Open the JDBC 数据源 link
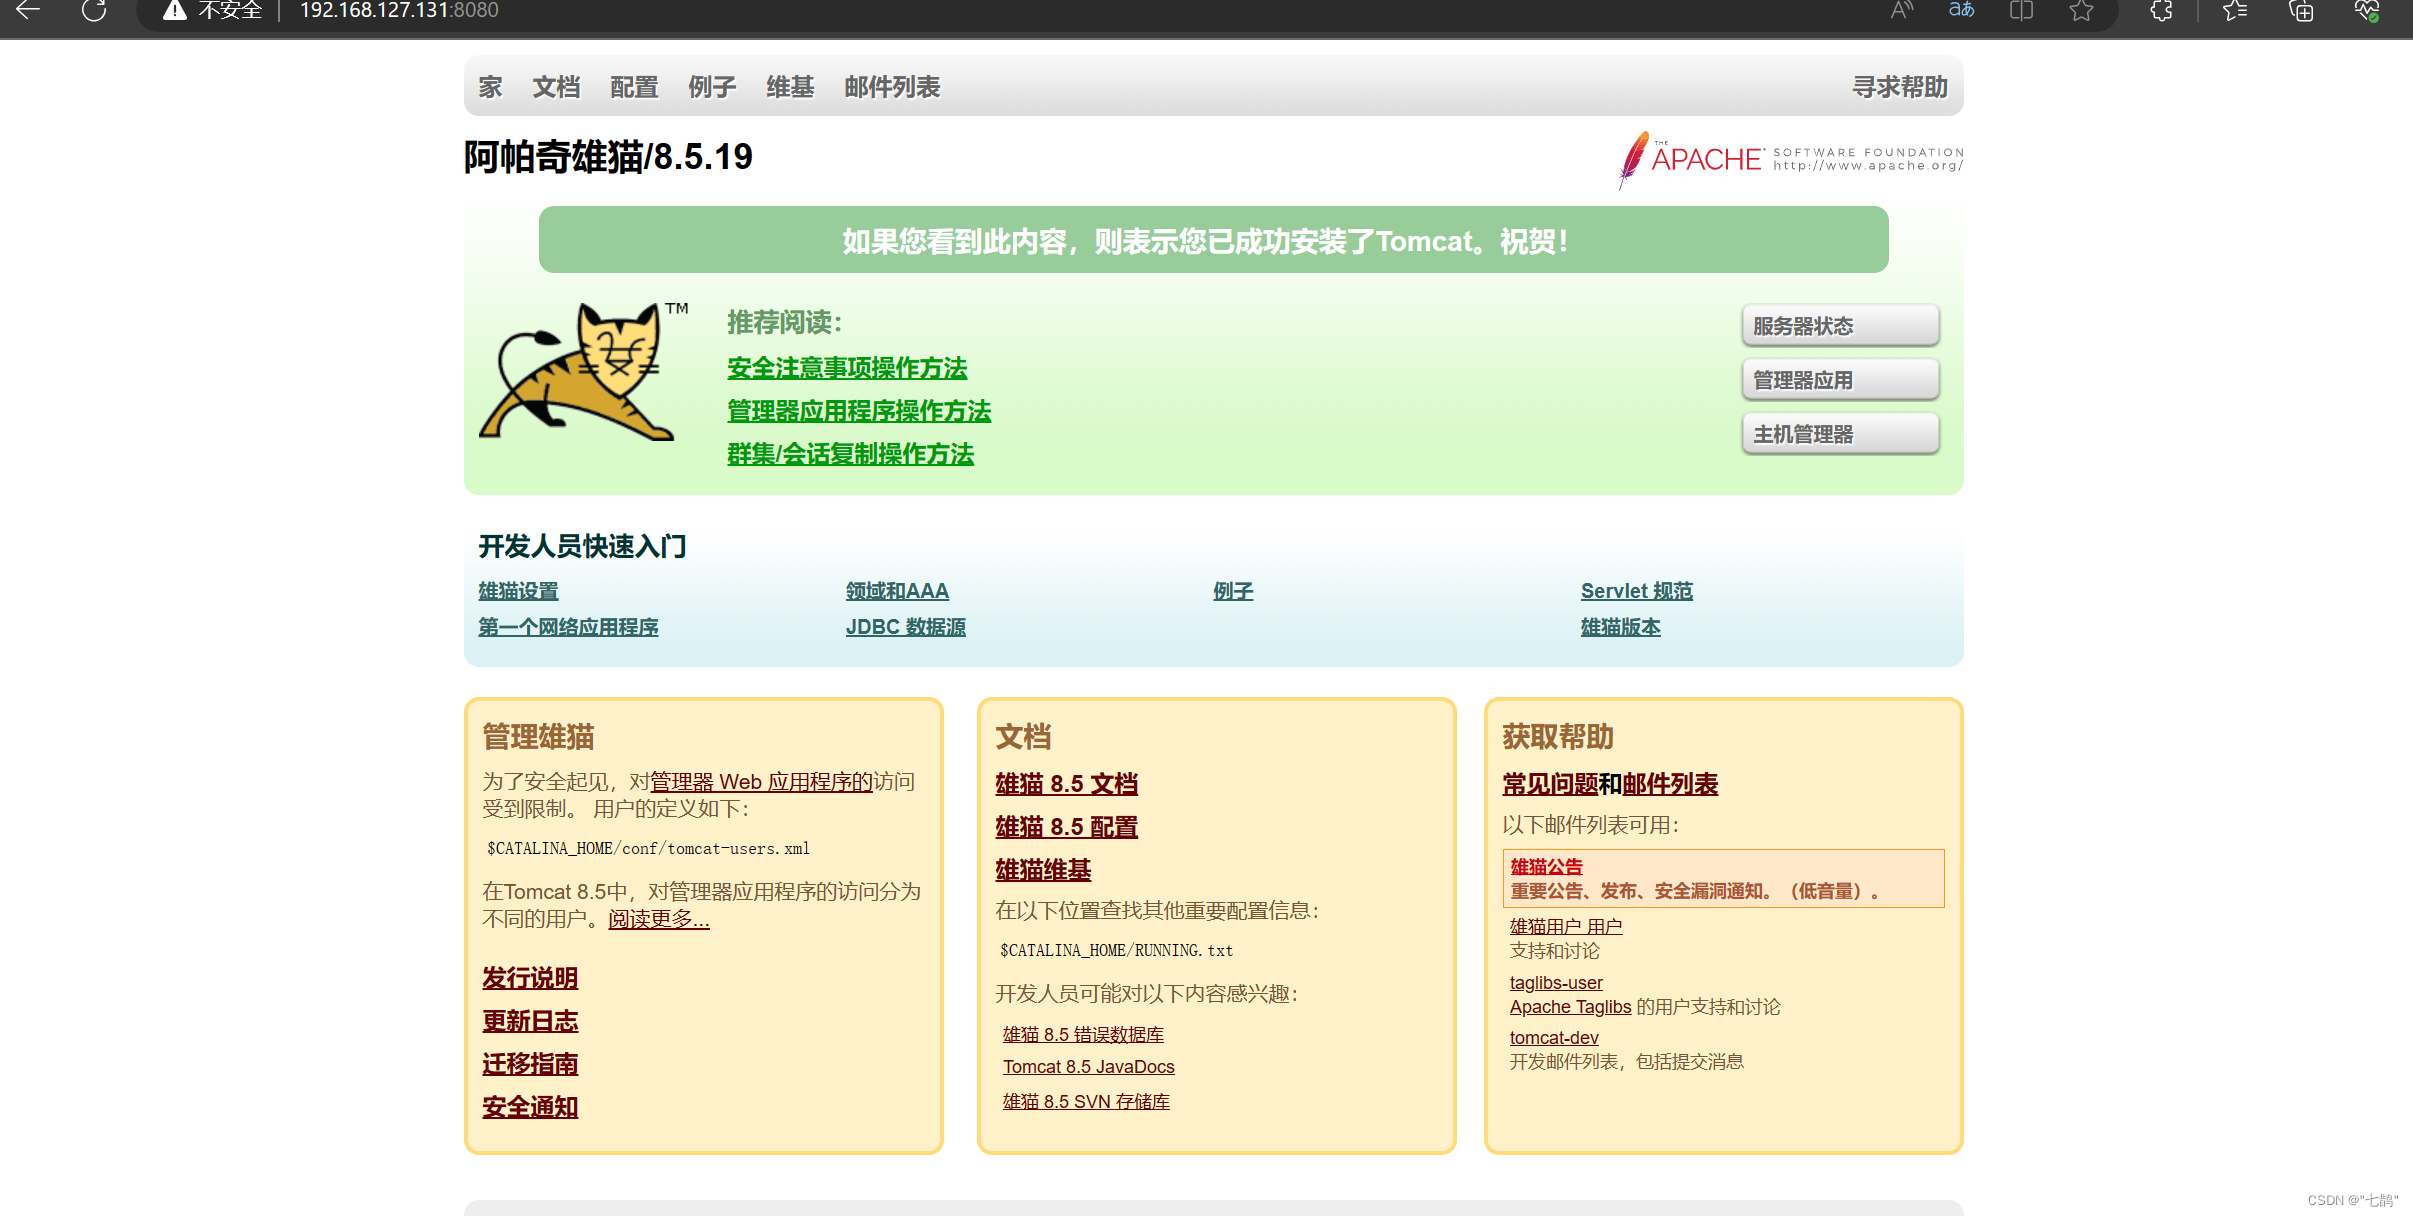2413x1216 pixels. point(905,627)
